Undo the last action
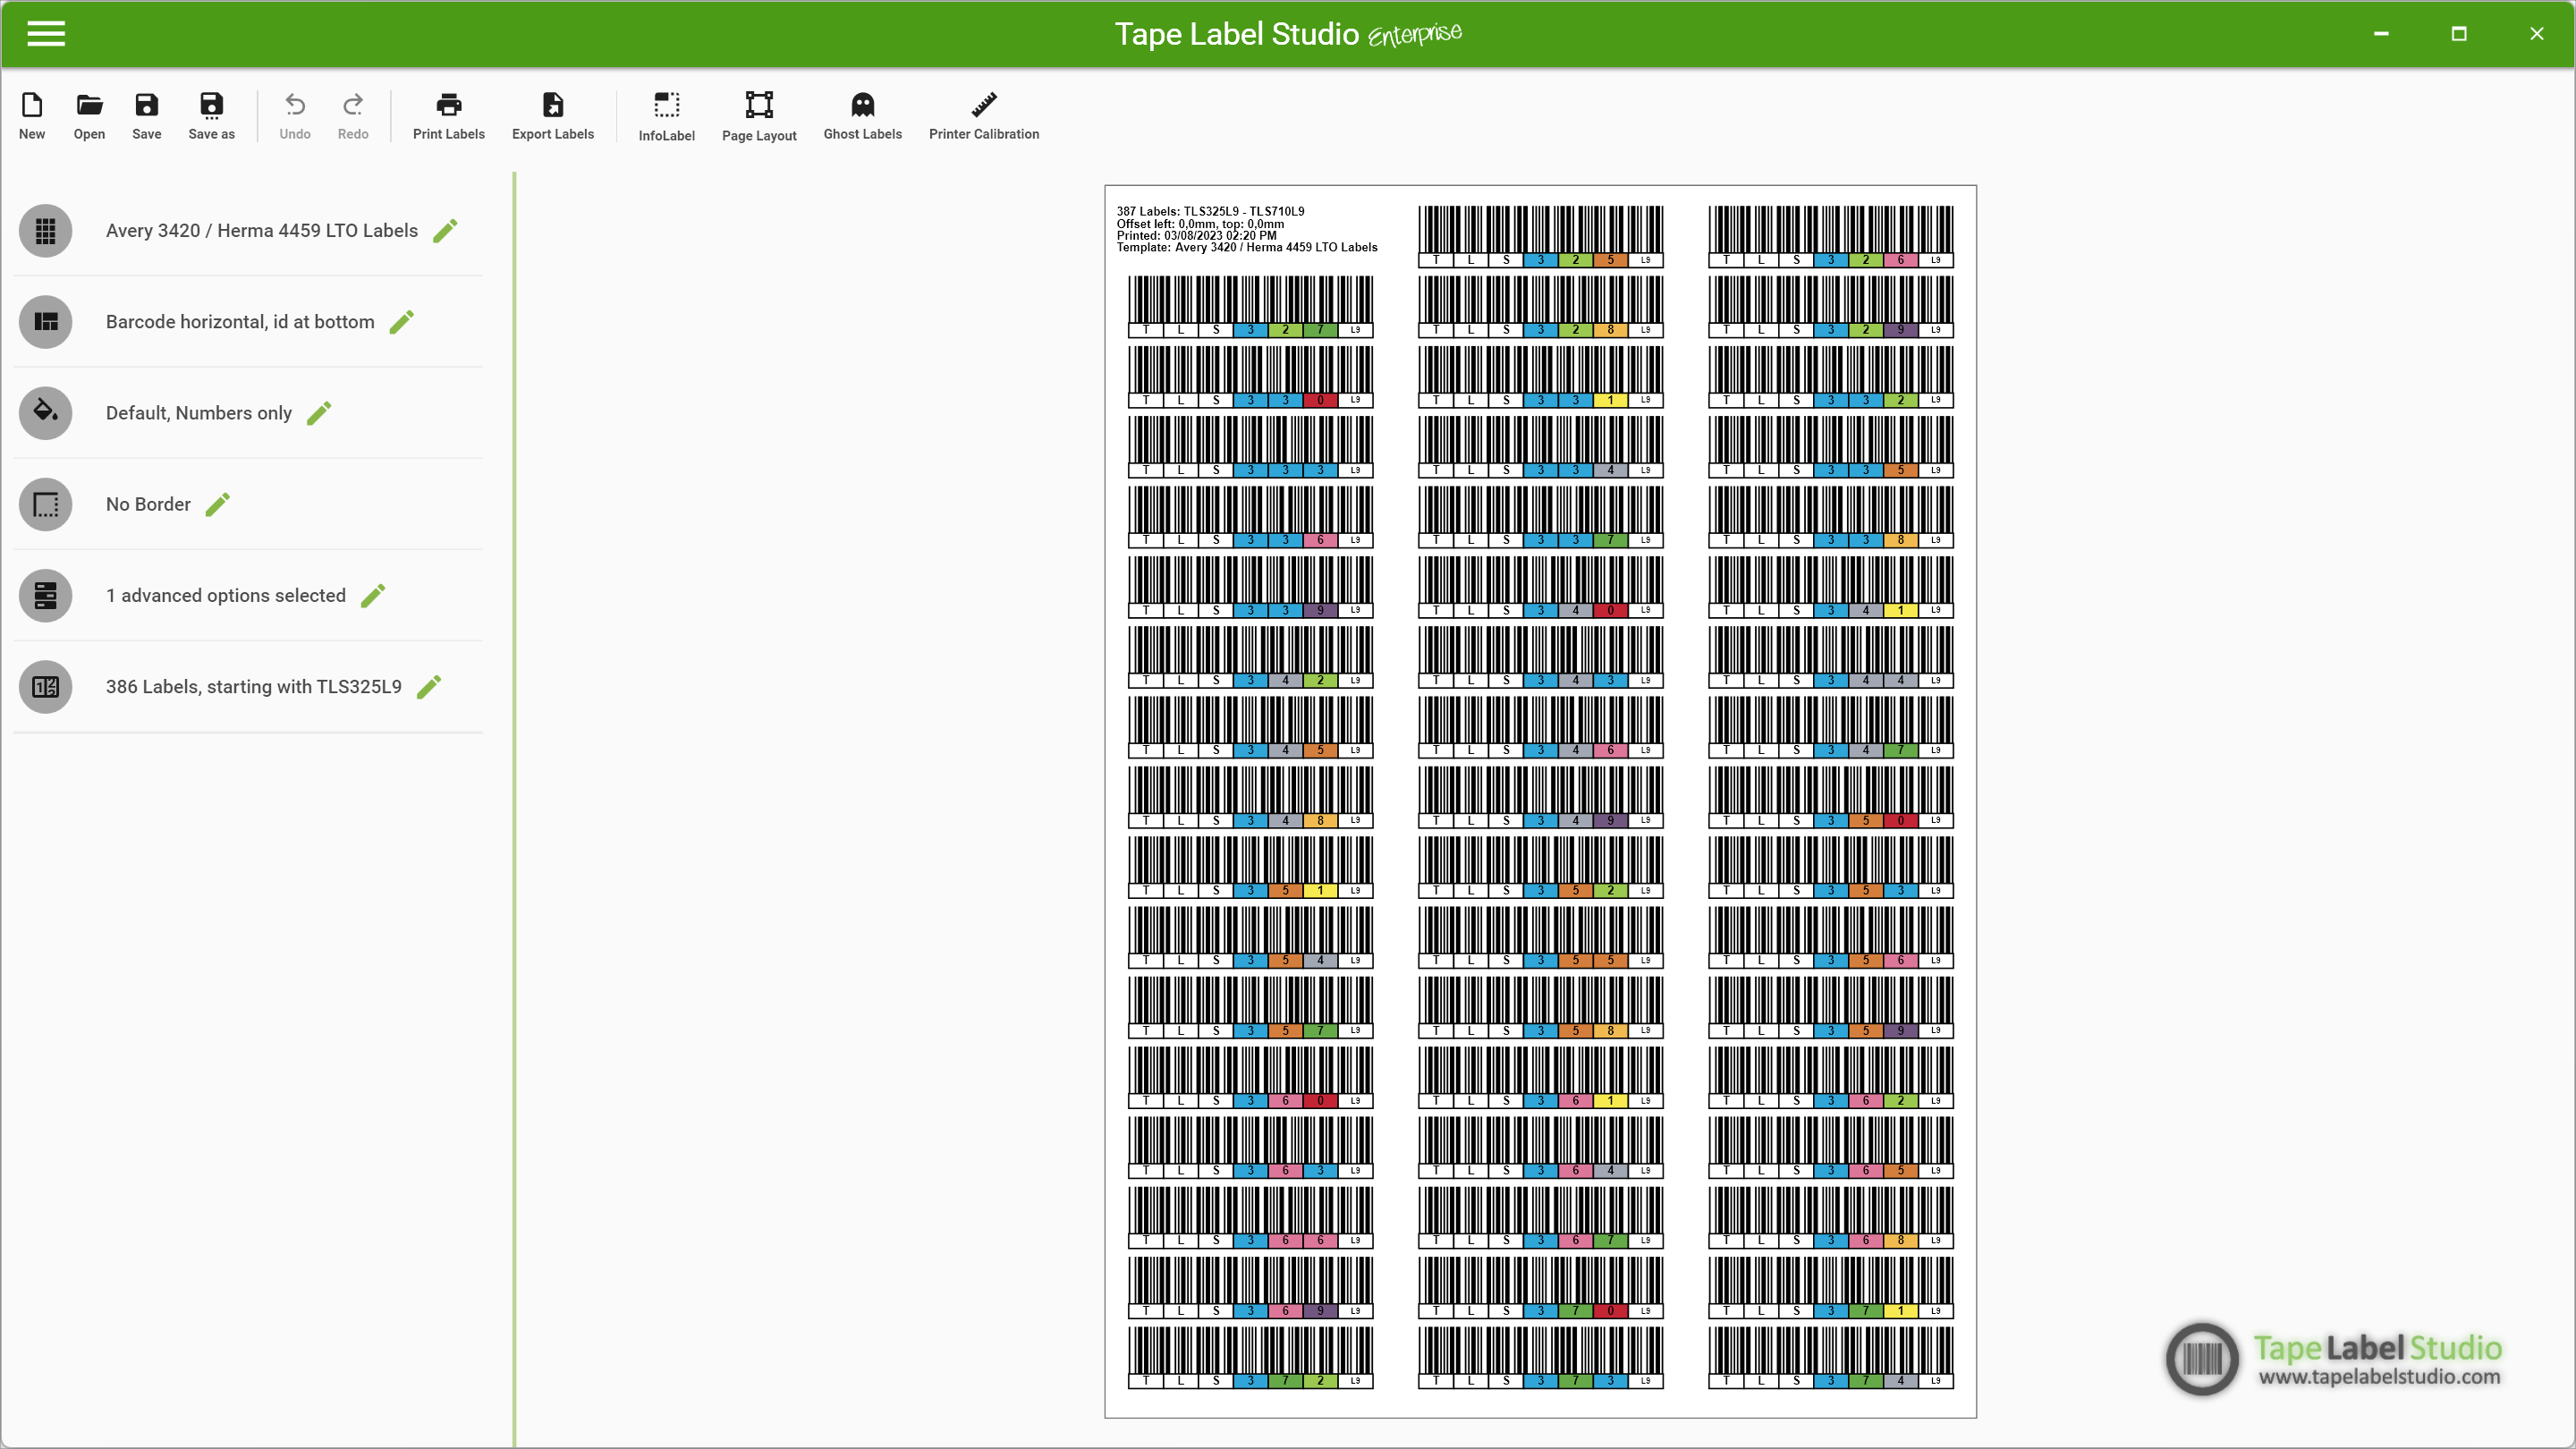The image size is (2576, 1449). (295, 116)
